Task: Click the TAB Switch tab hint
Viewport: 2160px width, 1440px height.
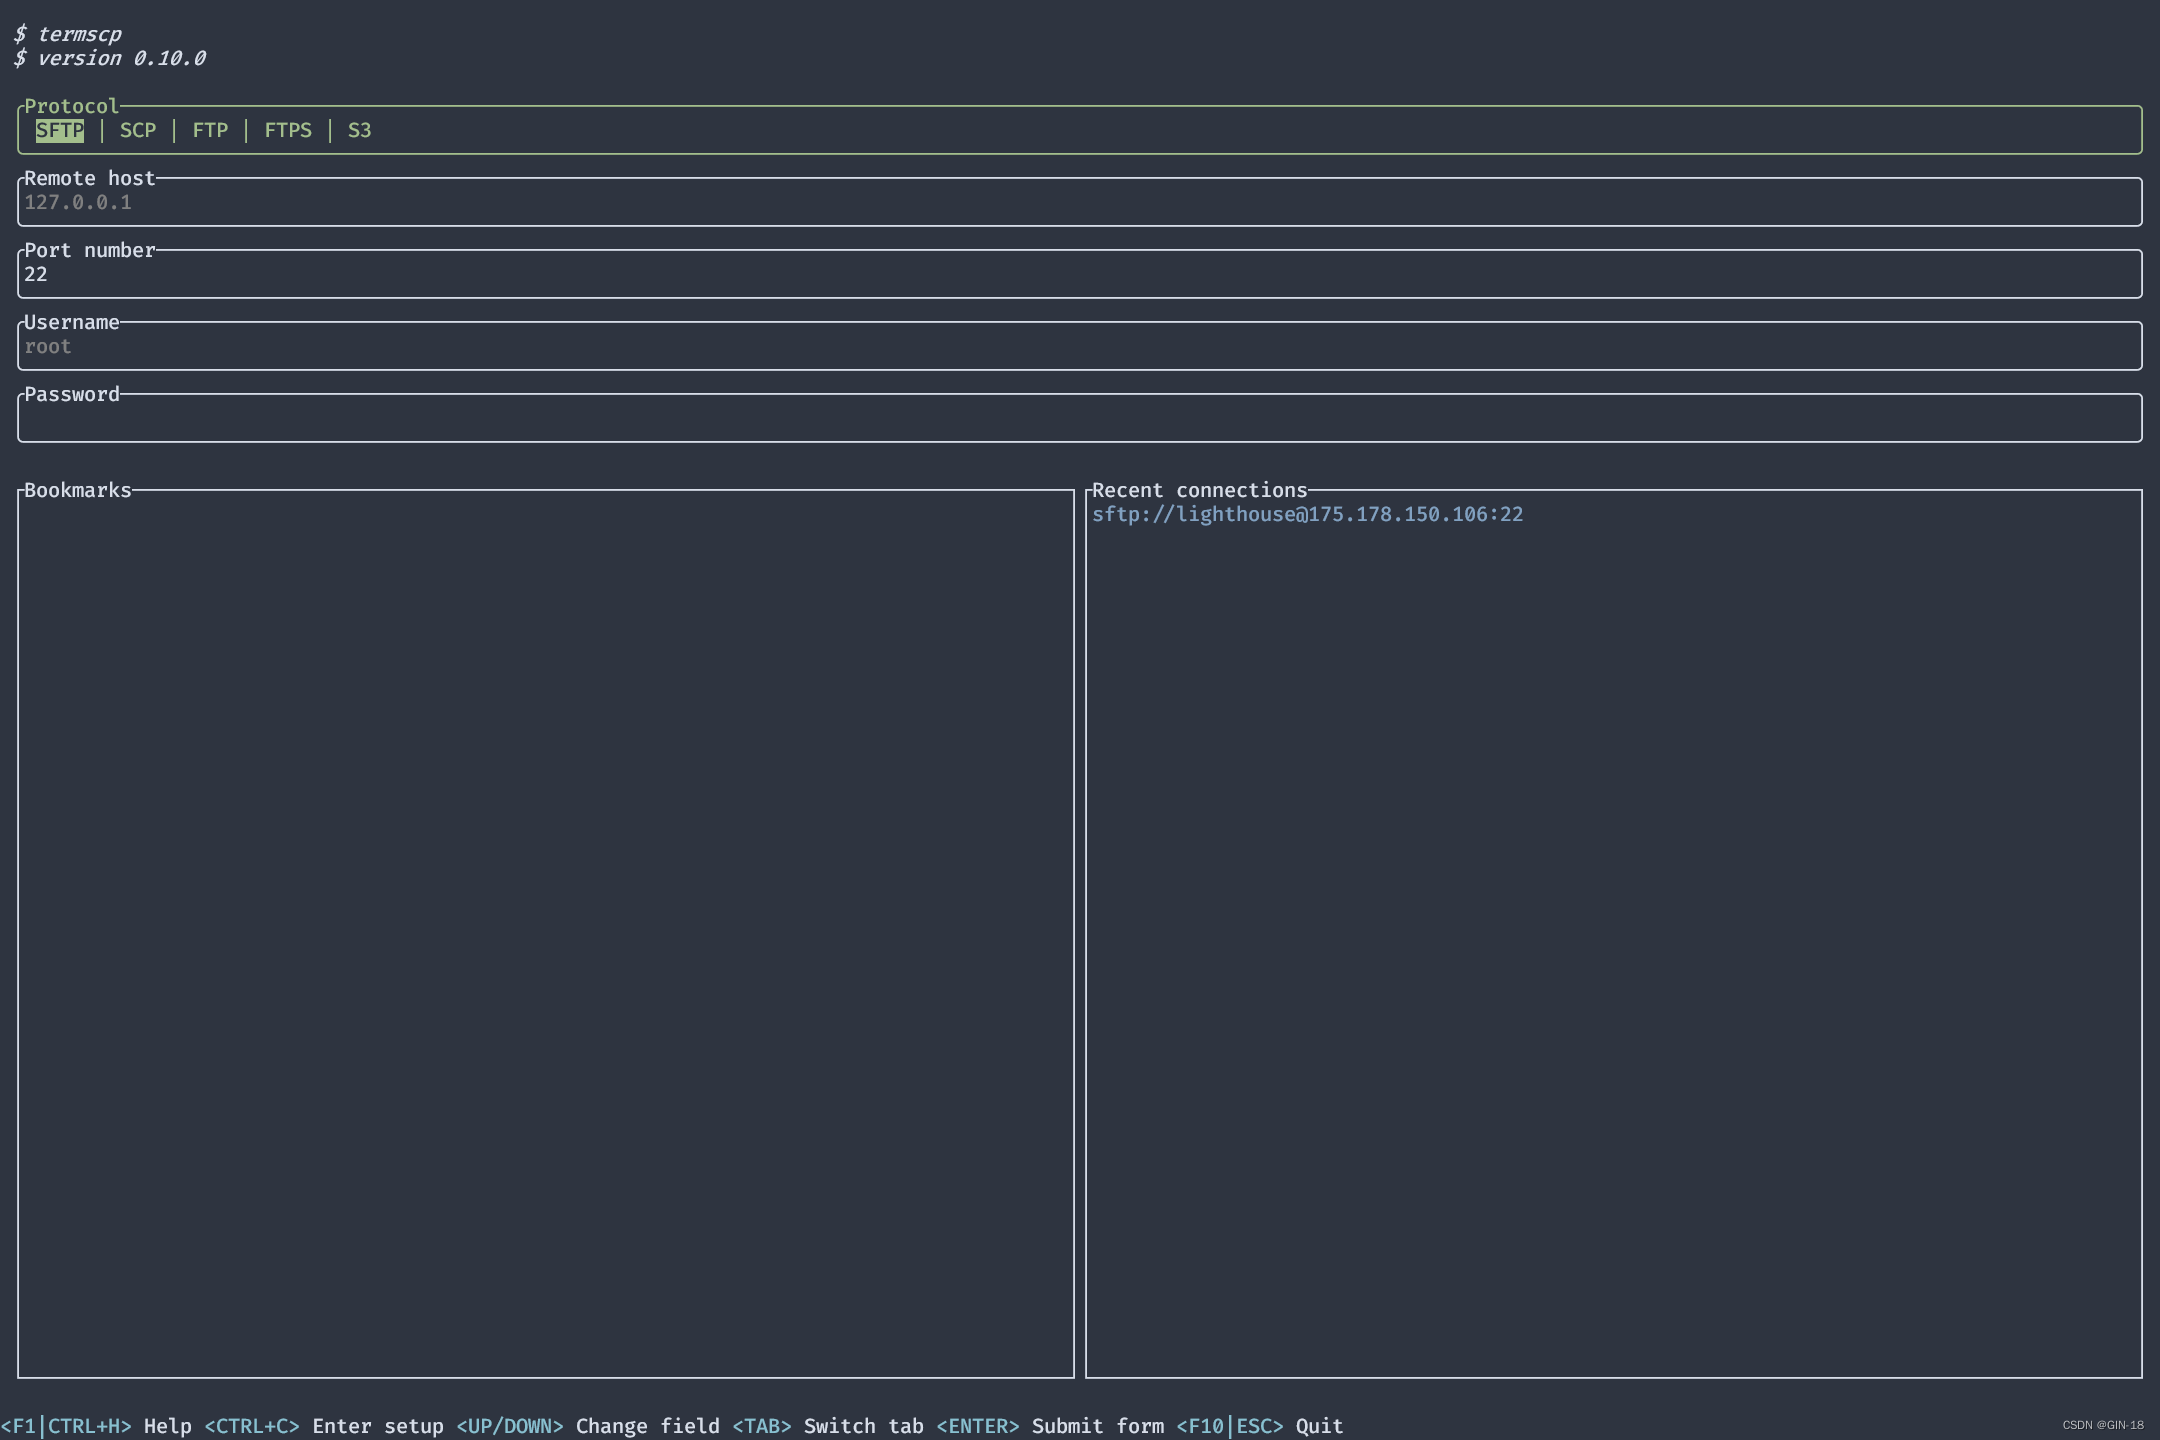Action: [x=827, y=1426]
